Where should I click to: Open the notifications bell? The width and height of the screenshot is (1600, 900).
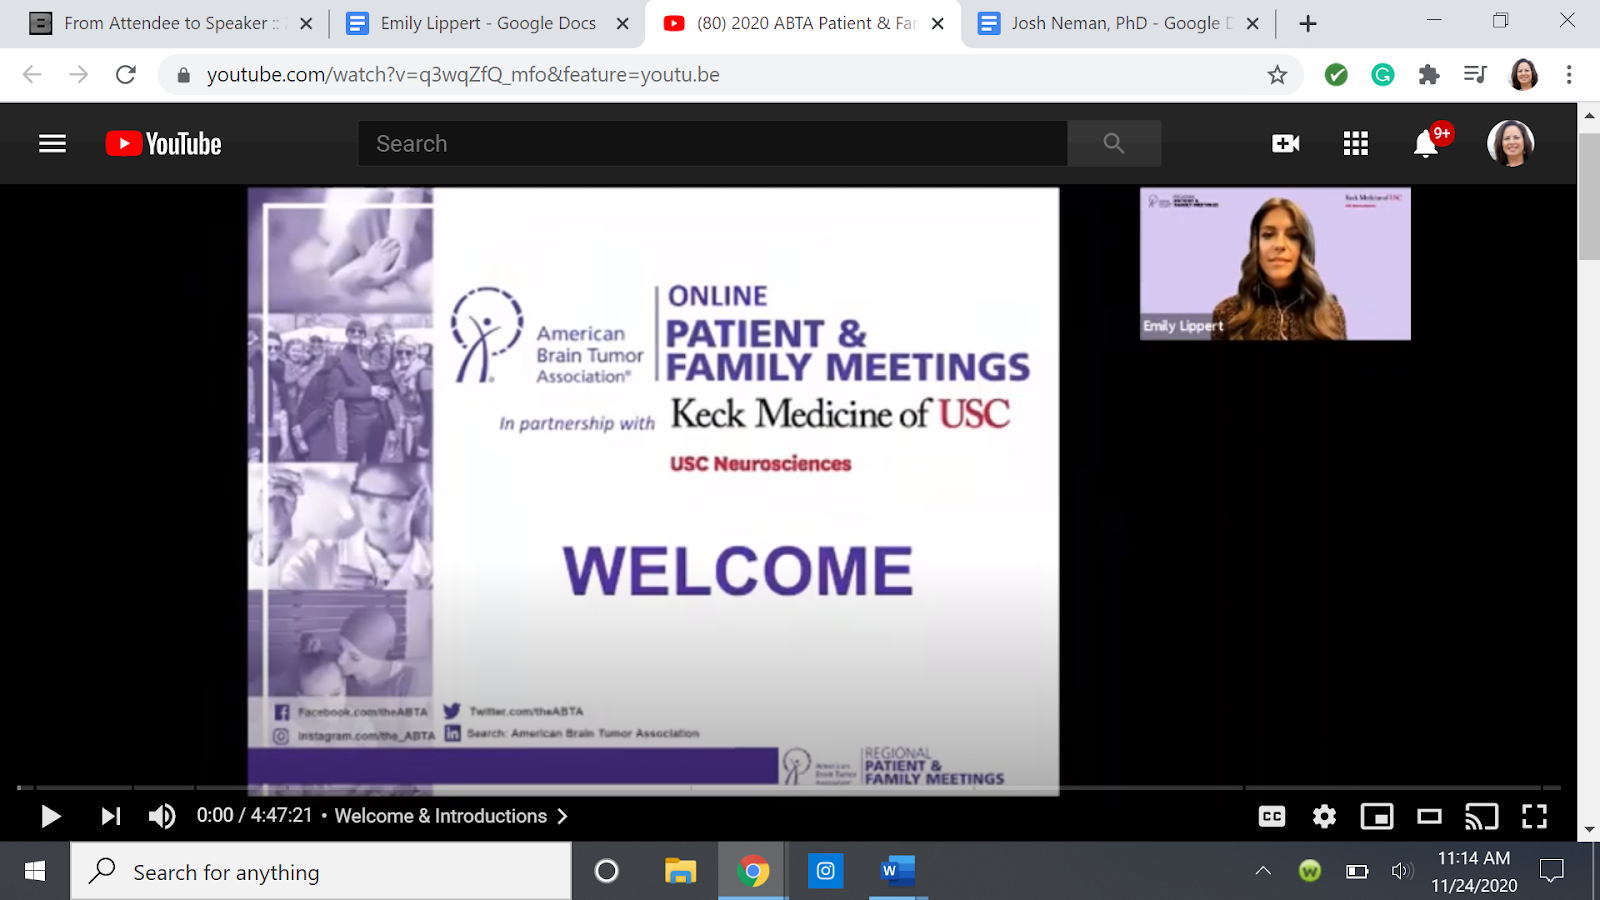tap(1426, 144)
